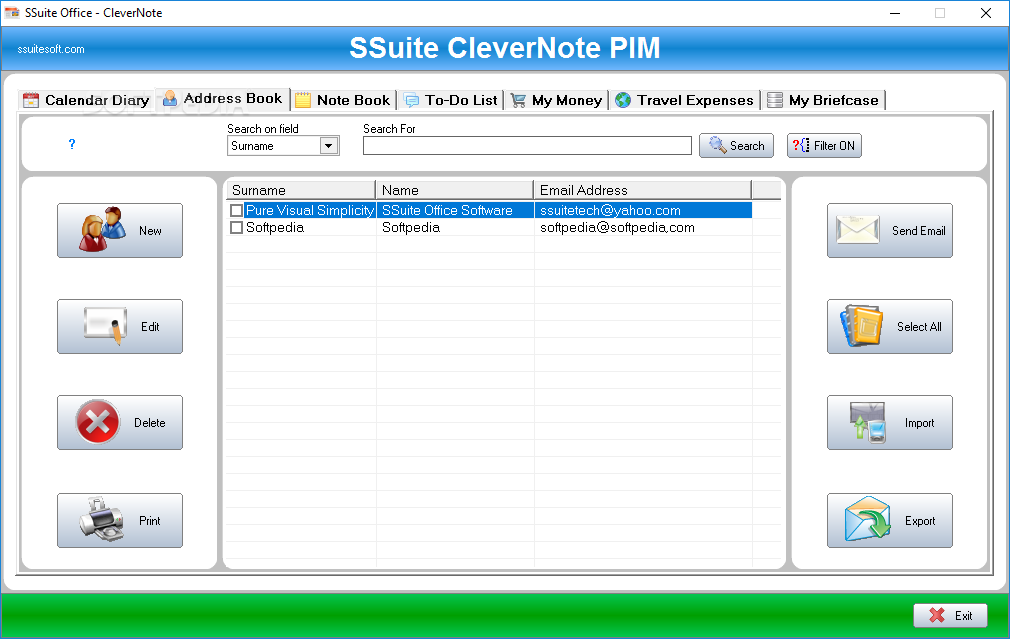
Task: Click the My Briefcase drawer icon
Action: [775, 100]
